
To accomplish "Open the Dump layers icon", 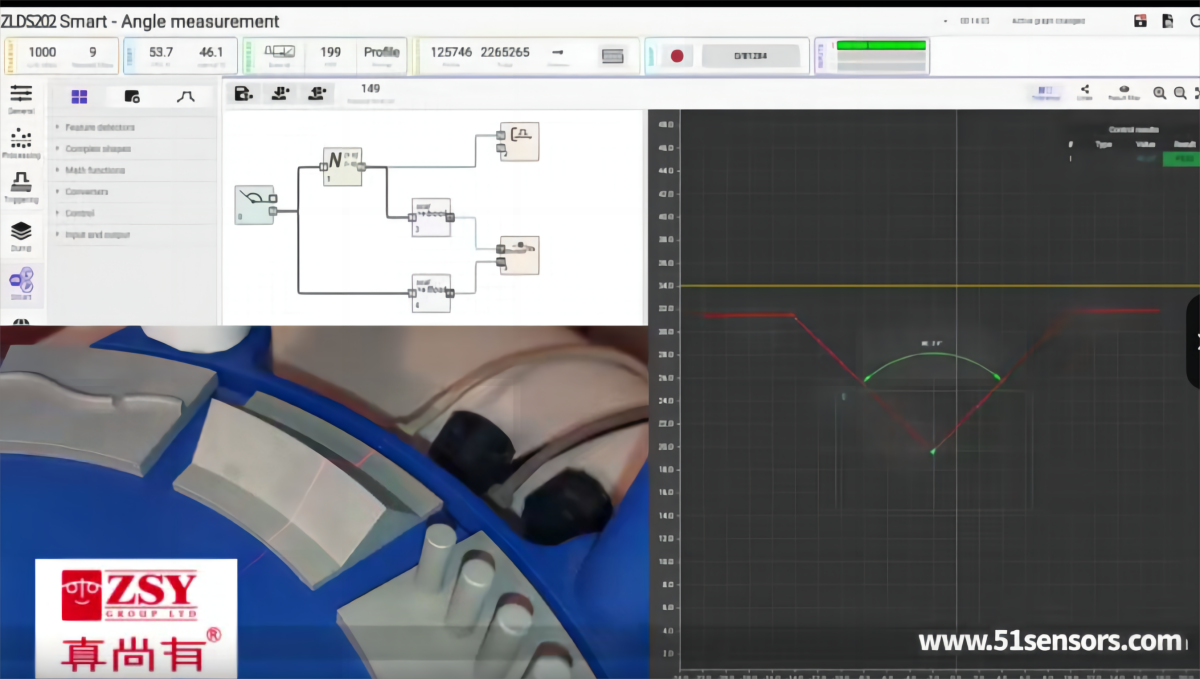I will (21, 234).
